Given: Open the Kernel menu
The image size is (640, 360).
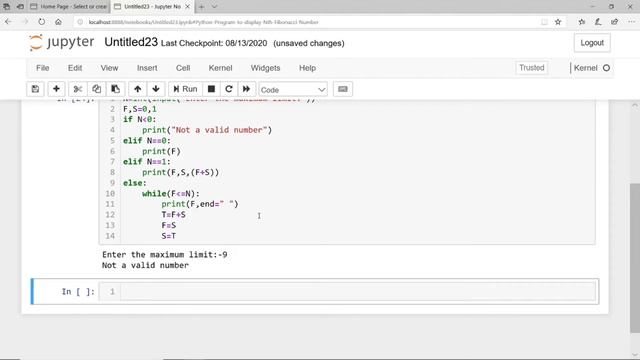Looking at the screenshot, I should 220,68.
